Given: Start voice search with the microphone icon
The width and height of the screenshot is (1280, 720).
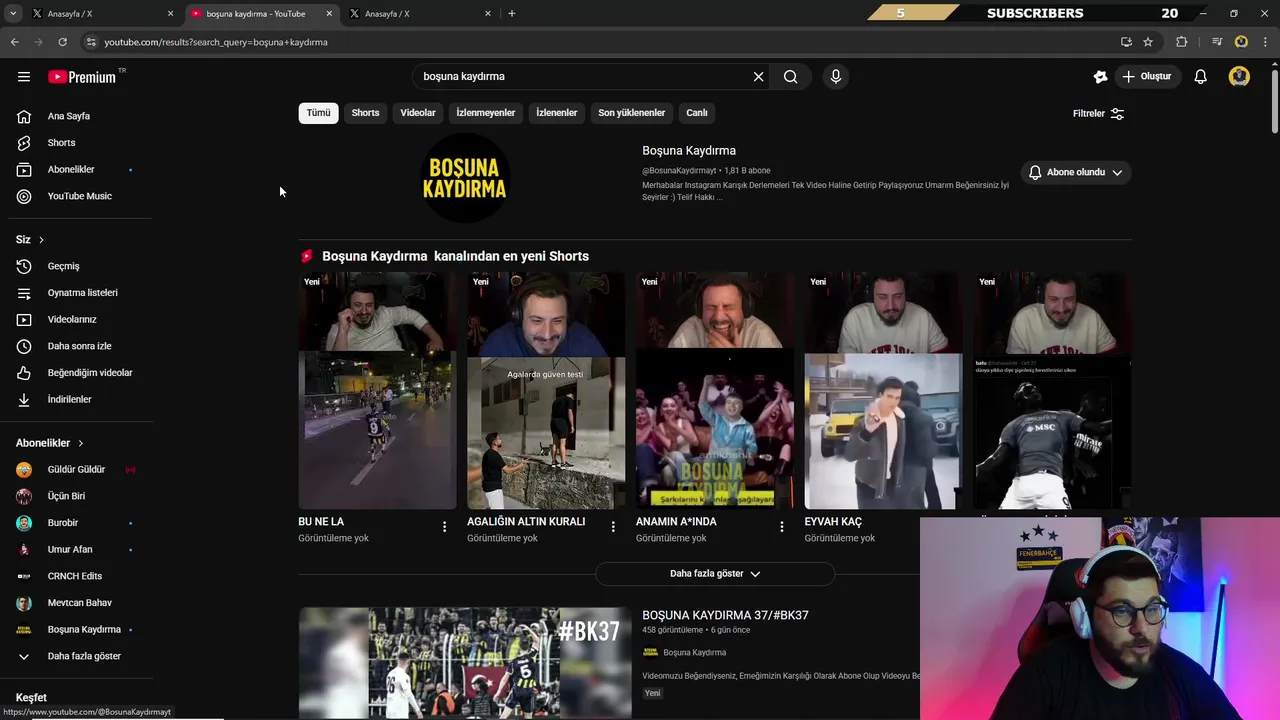Looking at the screenshot, I should (x=836, y=76).
